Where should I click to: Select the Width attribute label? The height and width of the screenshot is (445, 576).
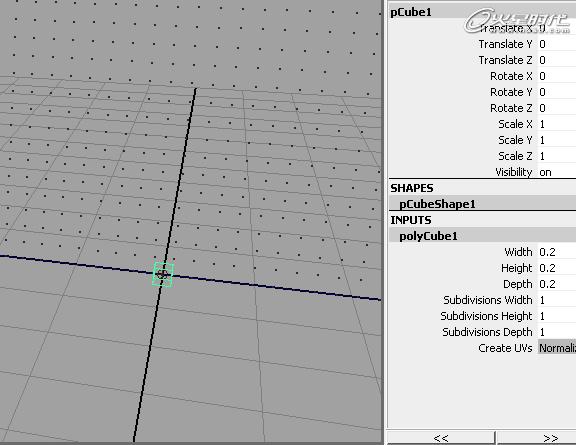point(518,252)
